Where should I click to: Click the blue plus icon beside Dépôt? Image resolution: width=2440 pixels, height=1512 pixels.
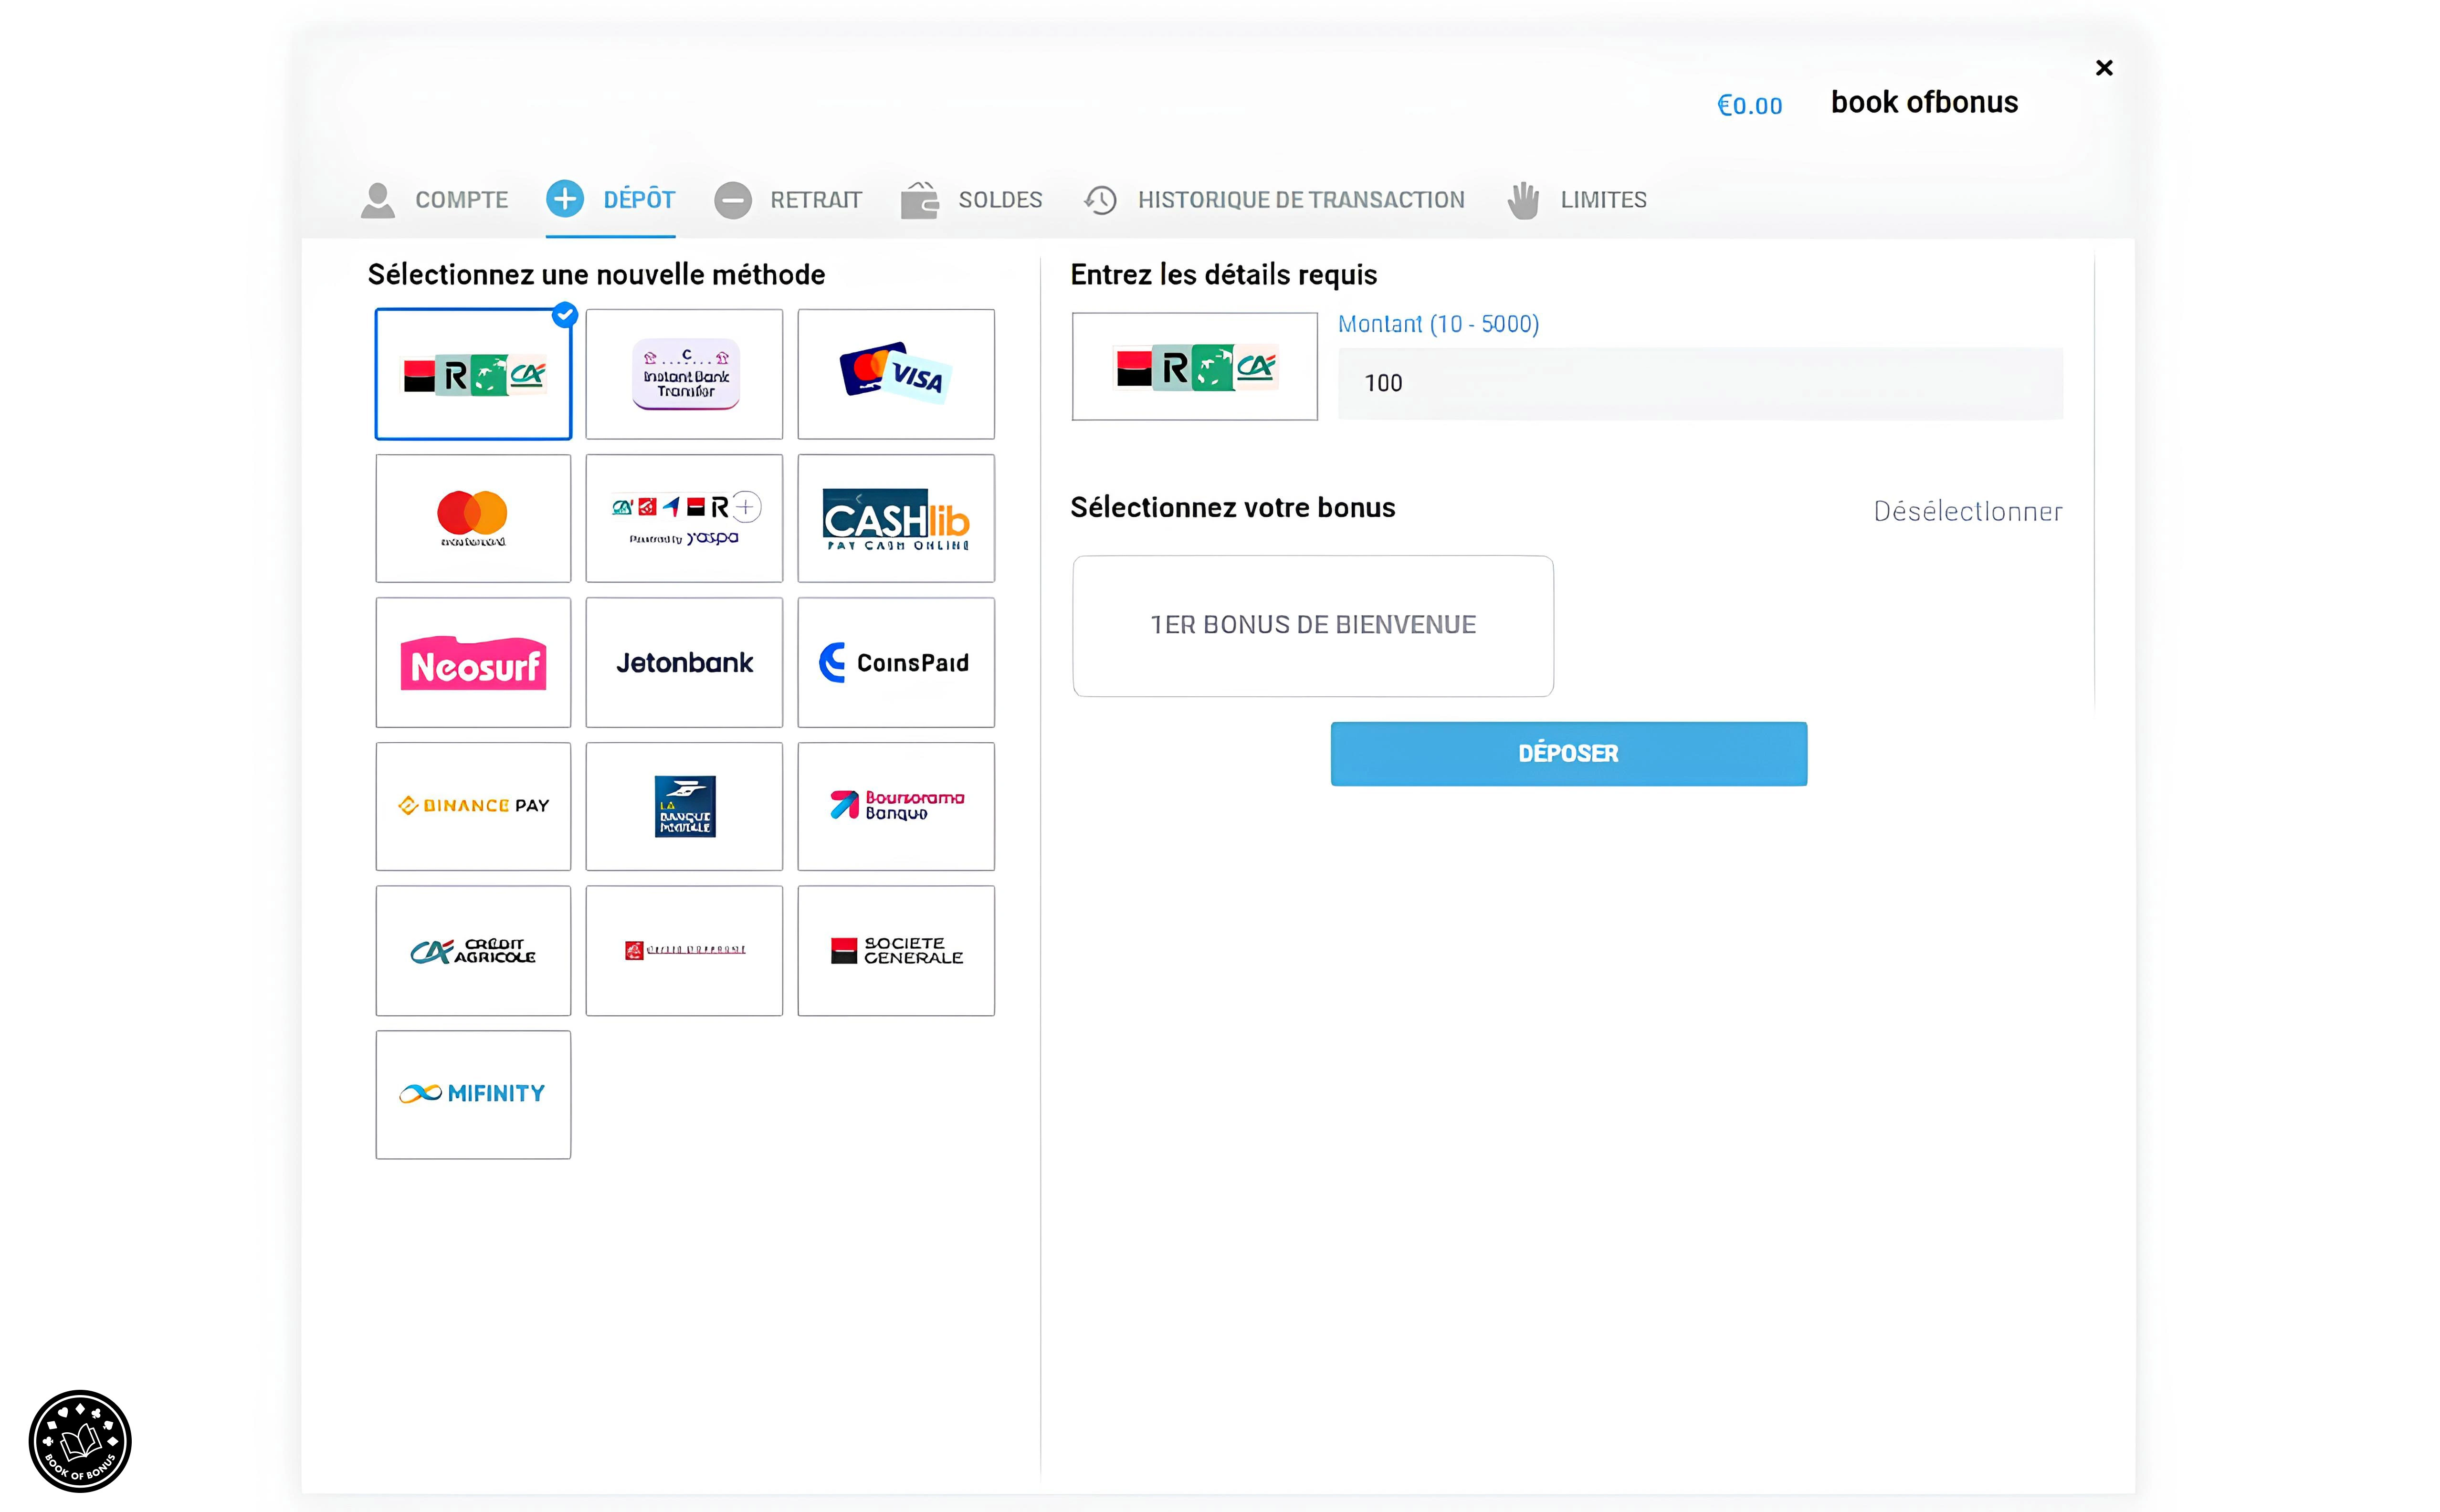tap(565, 199)
